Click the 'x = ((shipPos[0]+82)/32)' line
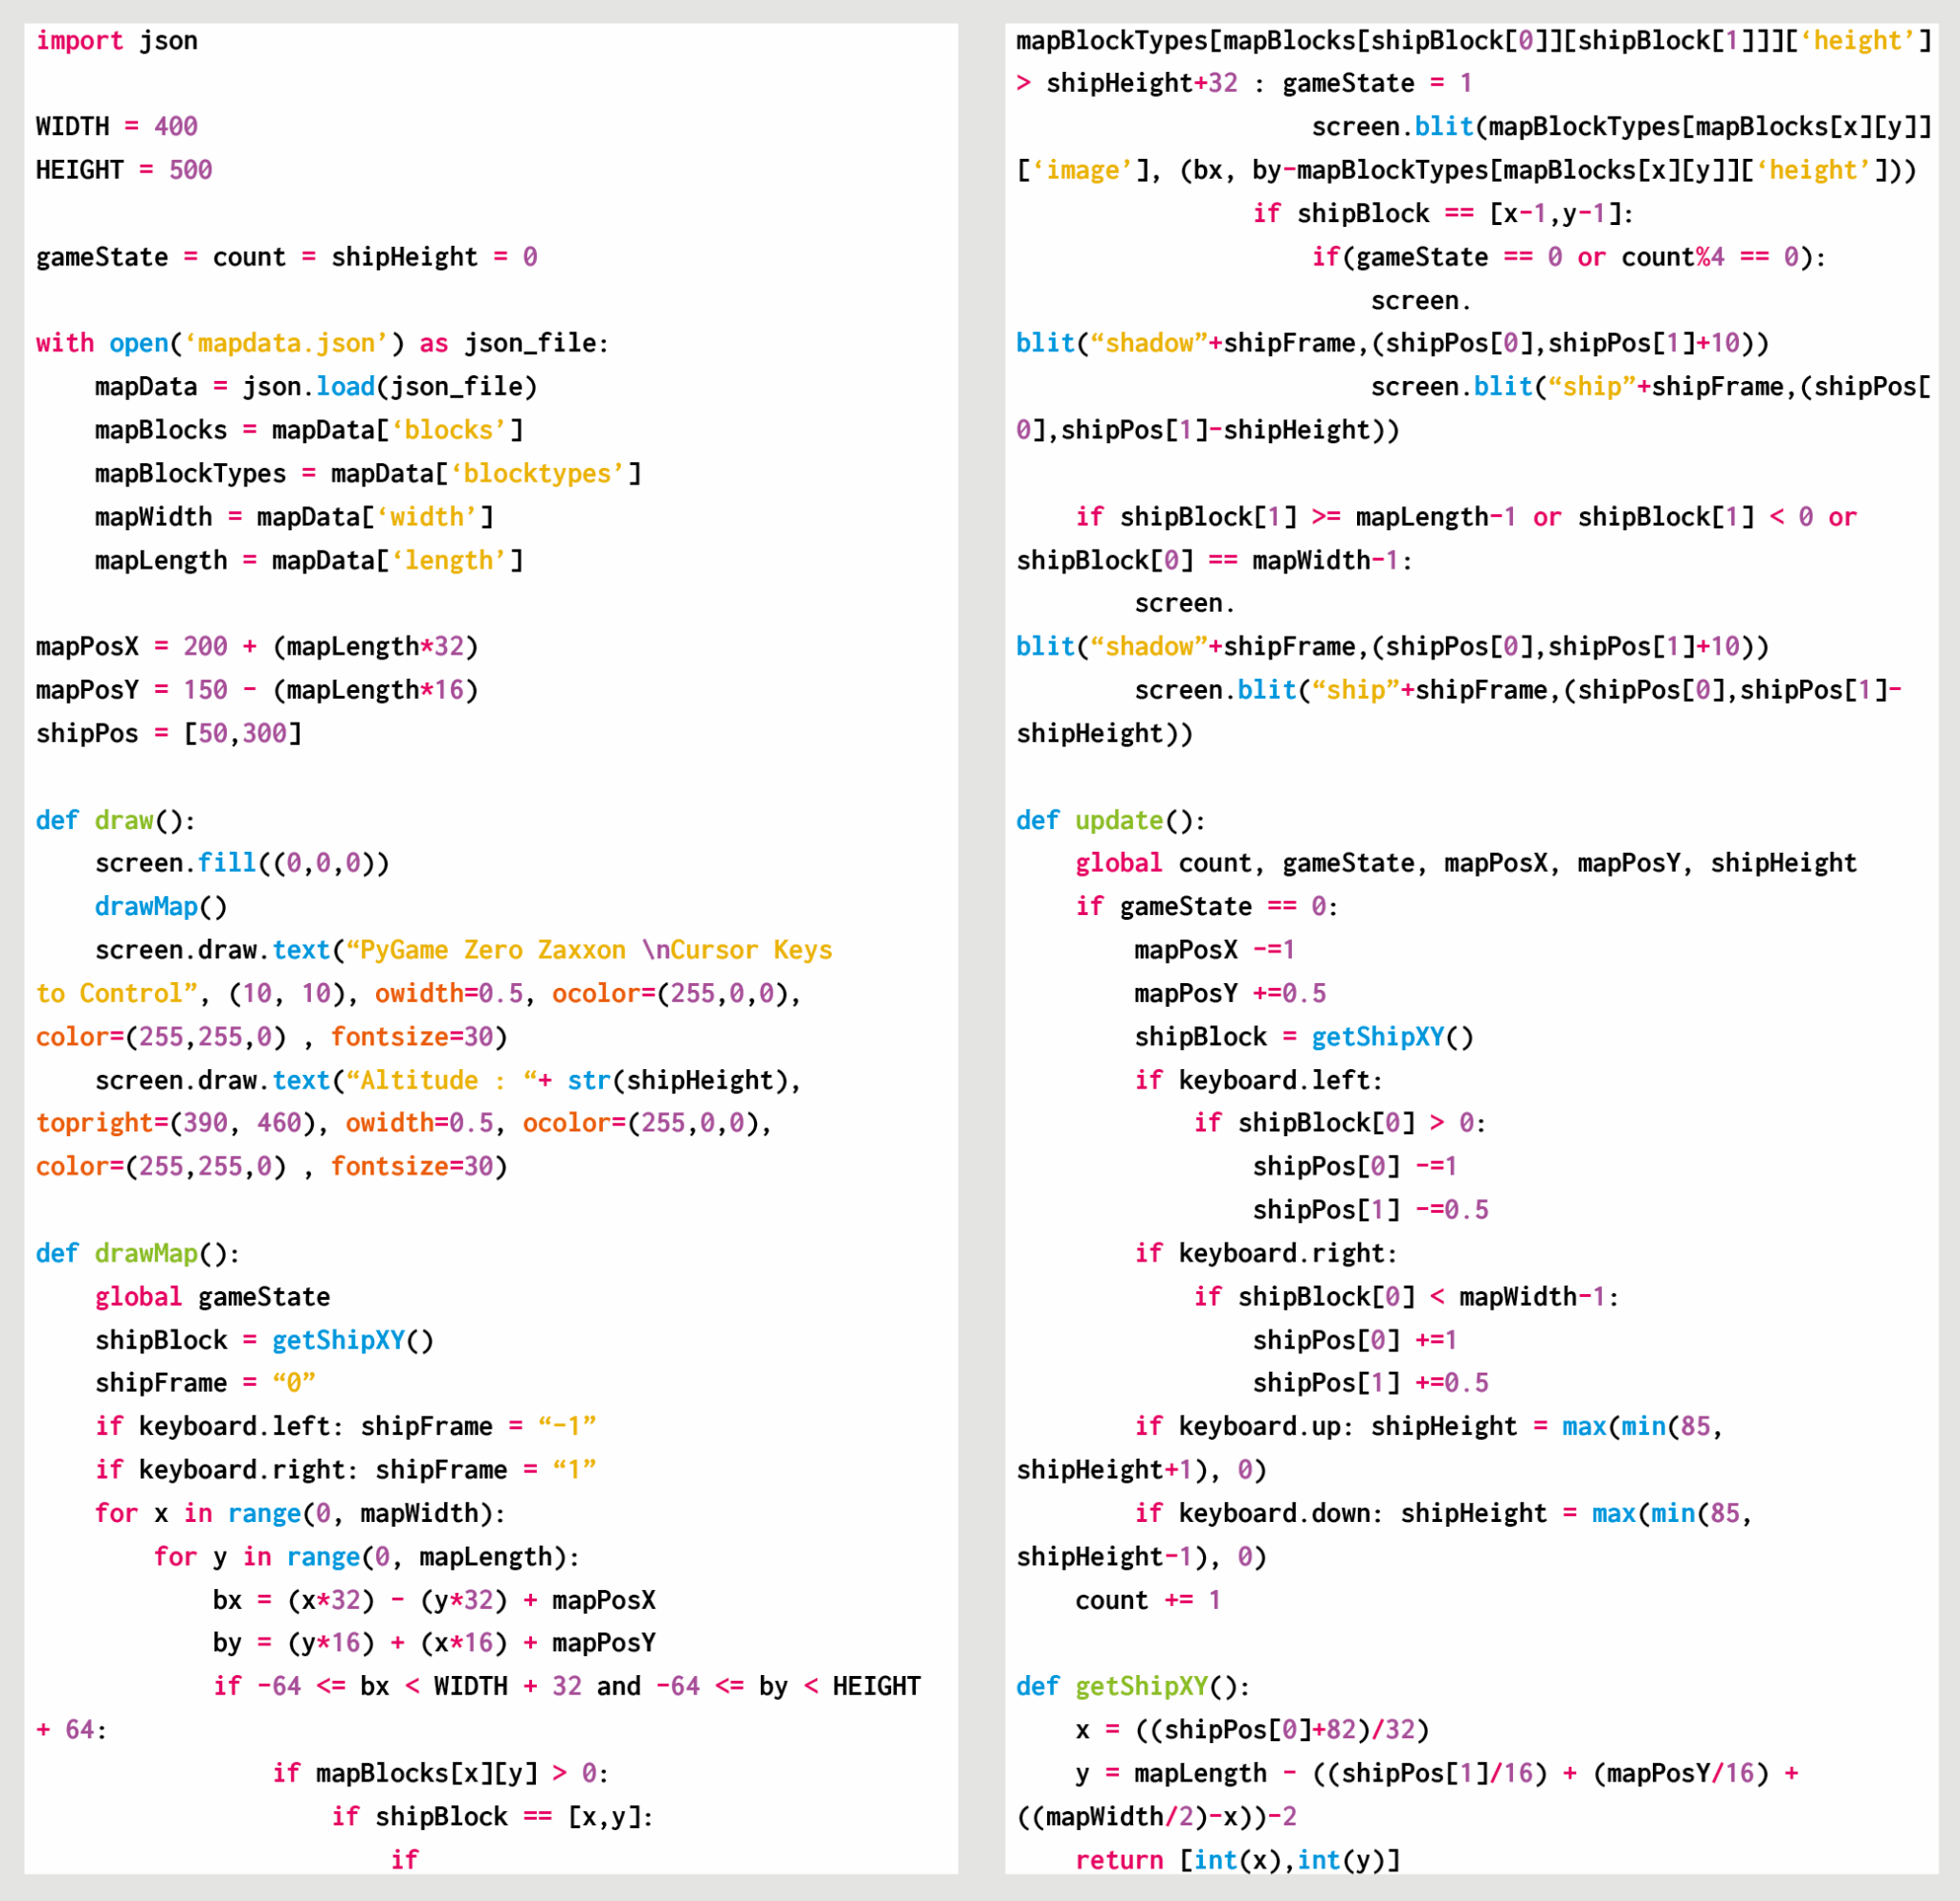Viewport: 1960px width, 1901px height. pos(1252,1731)
